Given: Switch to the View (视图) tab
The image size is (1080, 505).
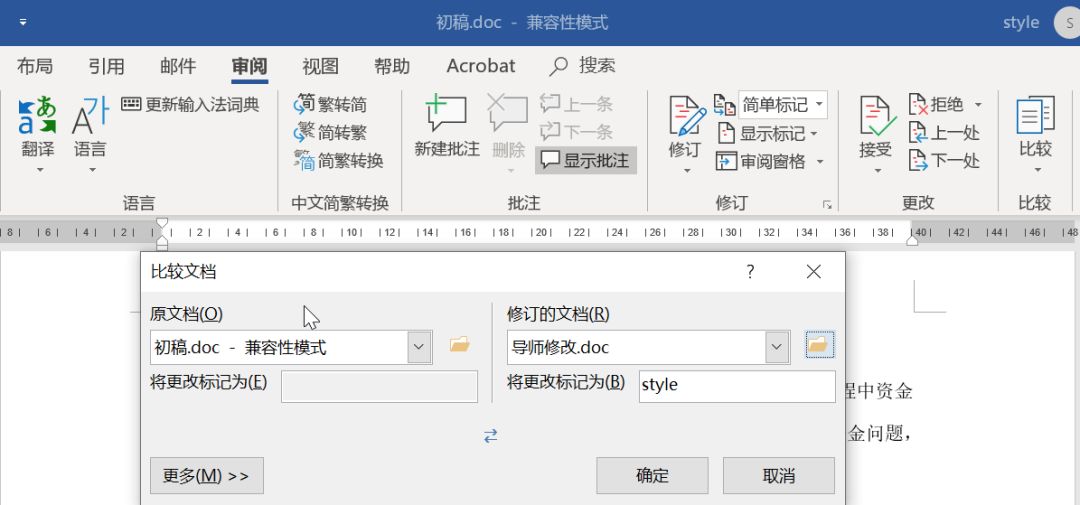Looking at the screenshot, I should pos(321,66).
